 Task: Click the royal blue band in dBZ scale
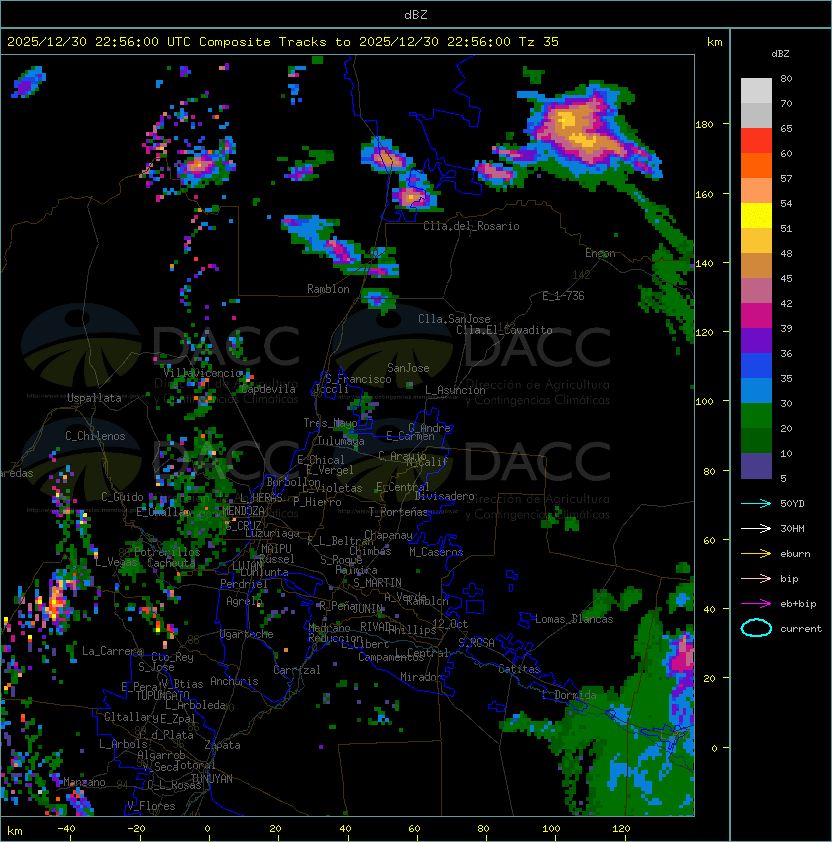pos(756,366)
